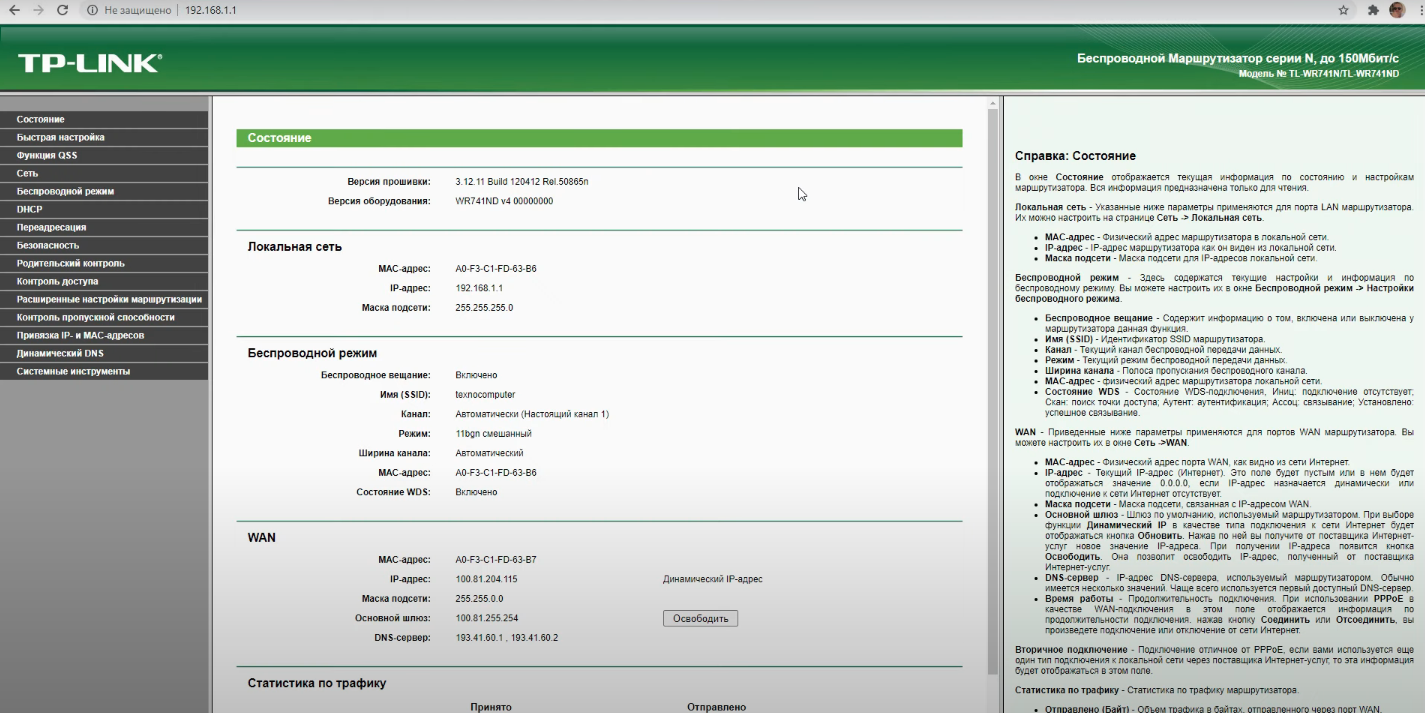
Task: Open the Chrome extensions puzzle icon
Action: point(1373,10)
